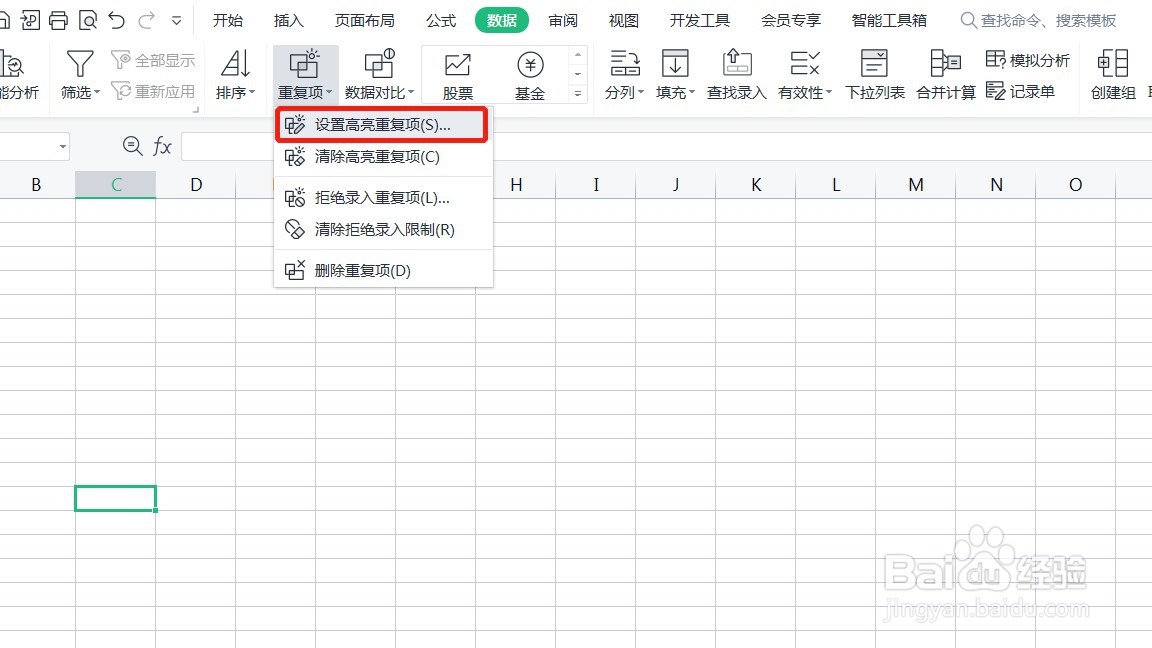This screenshot has height=648, width=1152.
Task: Switch to 公式 tab
Action: tap(441, 21)
